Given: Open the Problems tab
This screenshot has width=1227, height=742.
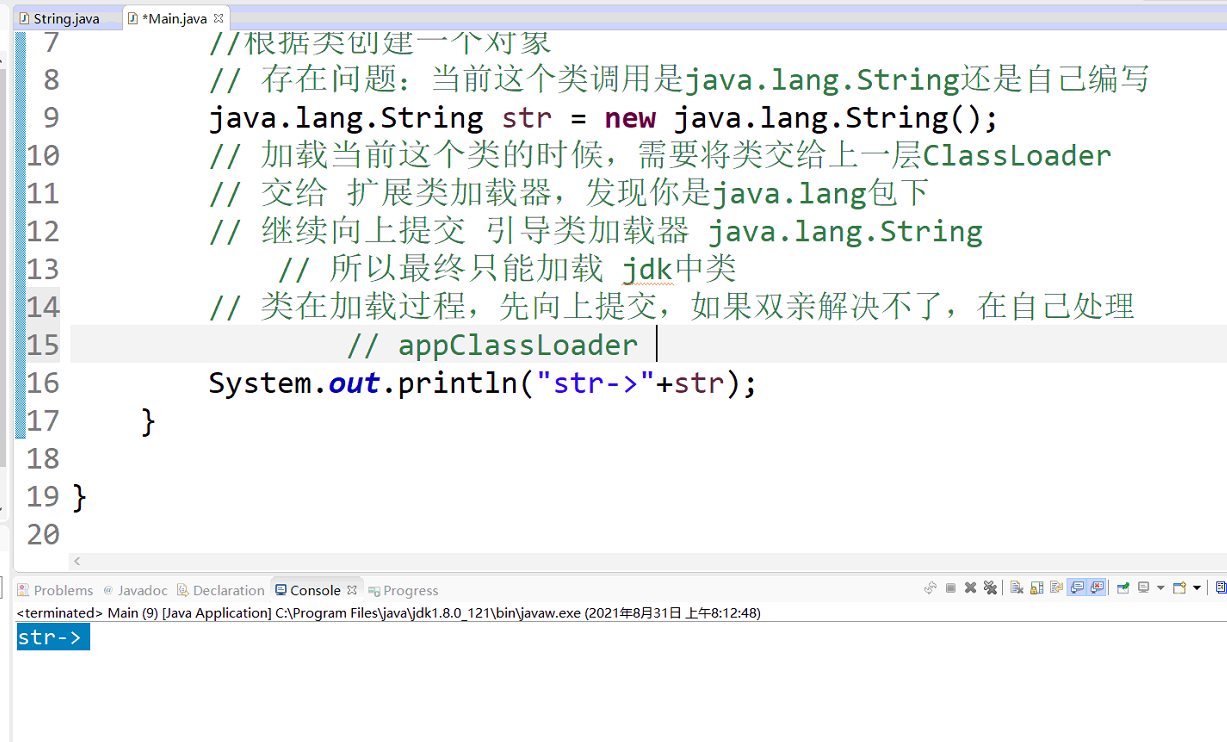Looking at the screenshot, I should [55, 590].
